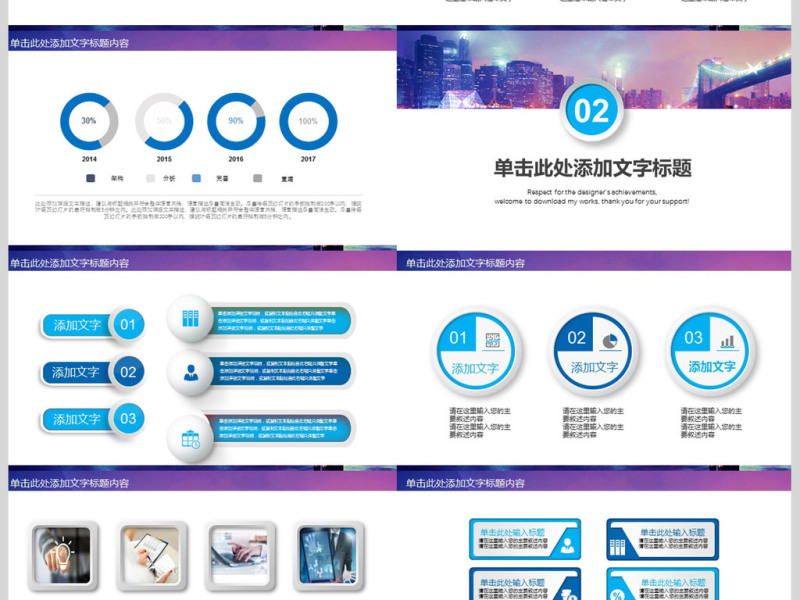Click the 单击此处添加文字标题 section heading
The height and width of the screenshot is (600, 800).
pos(592,168)
